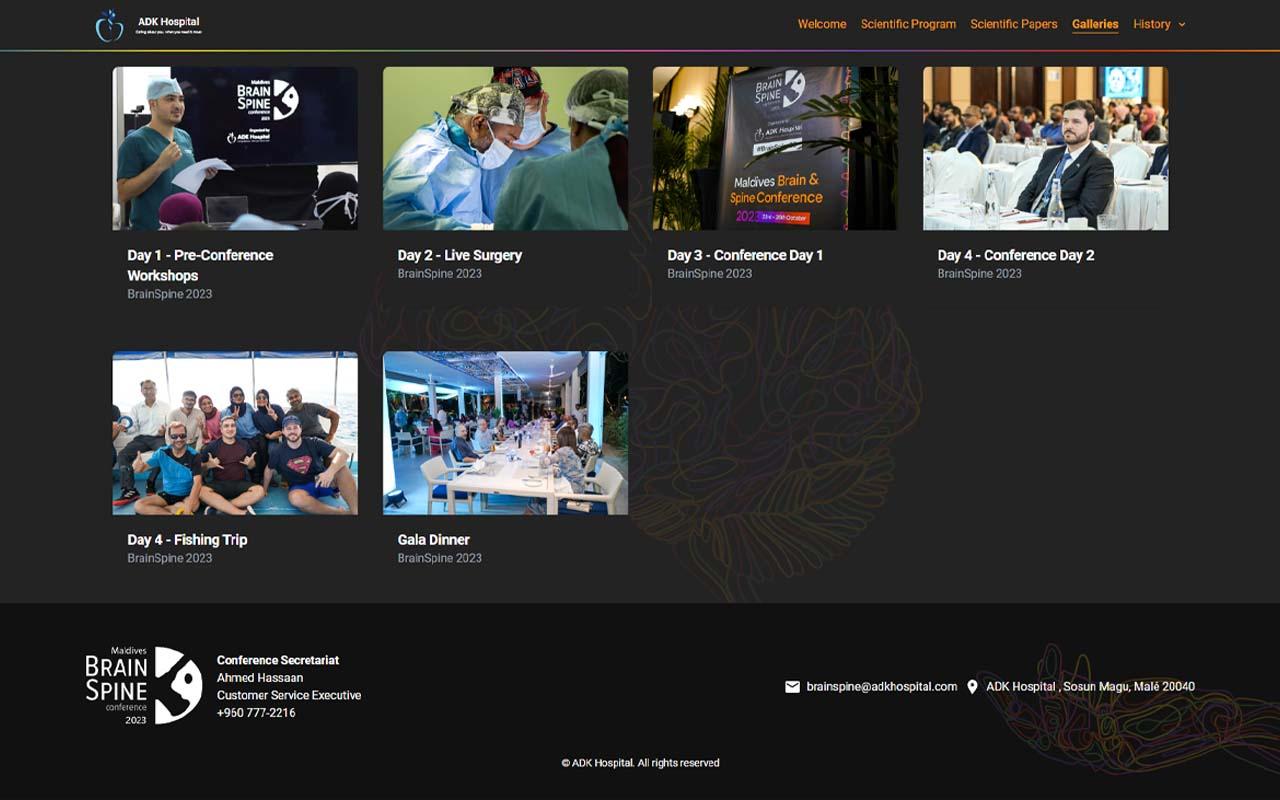The width and height of the screenshot is (1280, 800).
Task: Click BrainSpine 2023 under Live Surgery
Action: point(440,274)
